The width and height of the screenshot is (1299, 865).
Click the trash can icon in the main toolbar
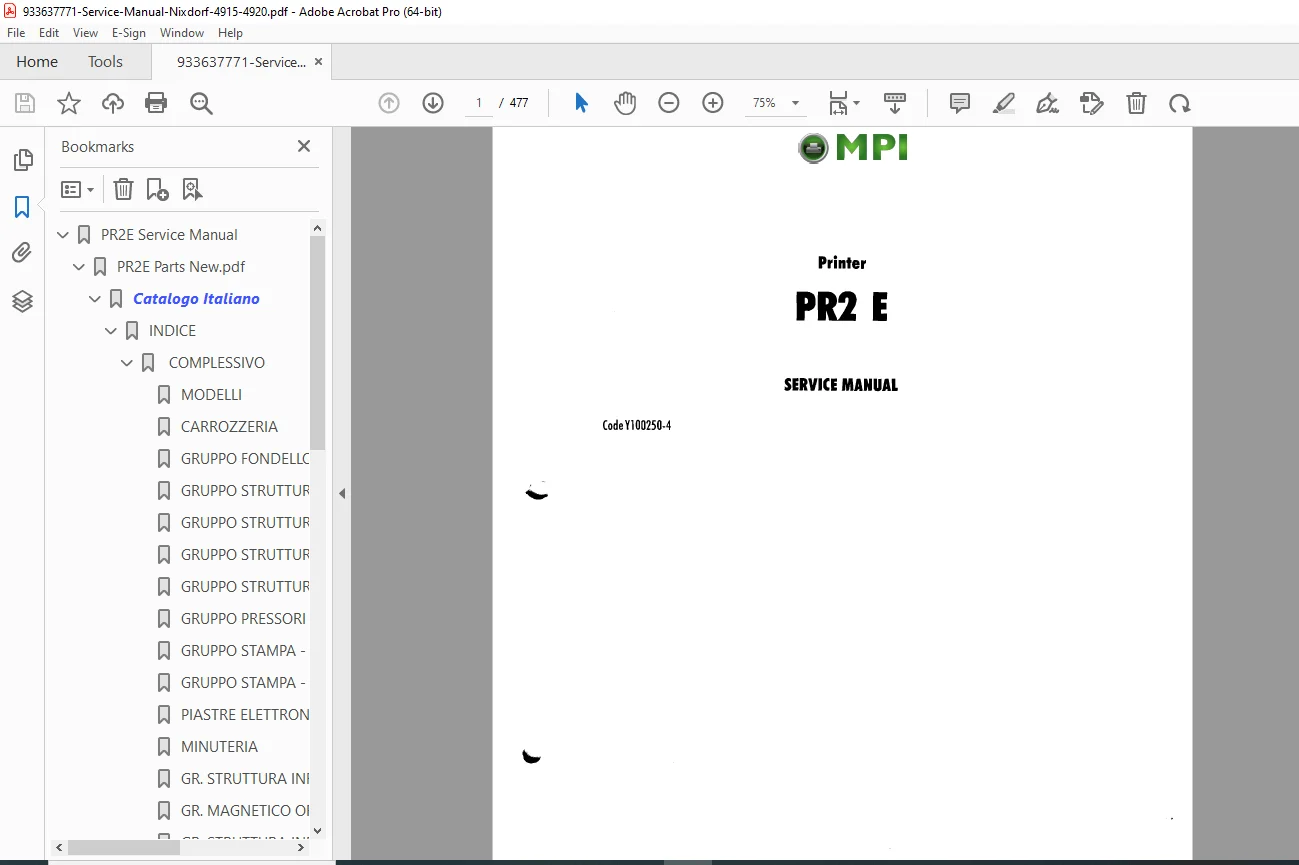pyautogui.click(x=1136, y=103)
